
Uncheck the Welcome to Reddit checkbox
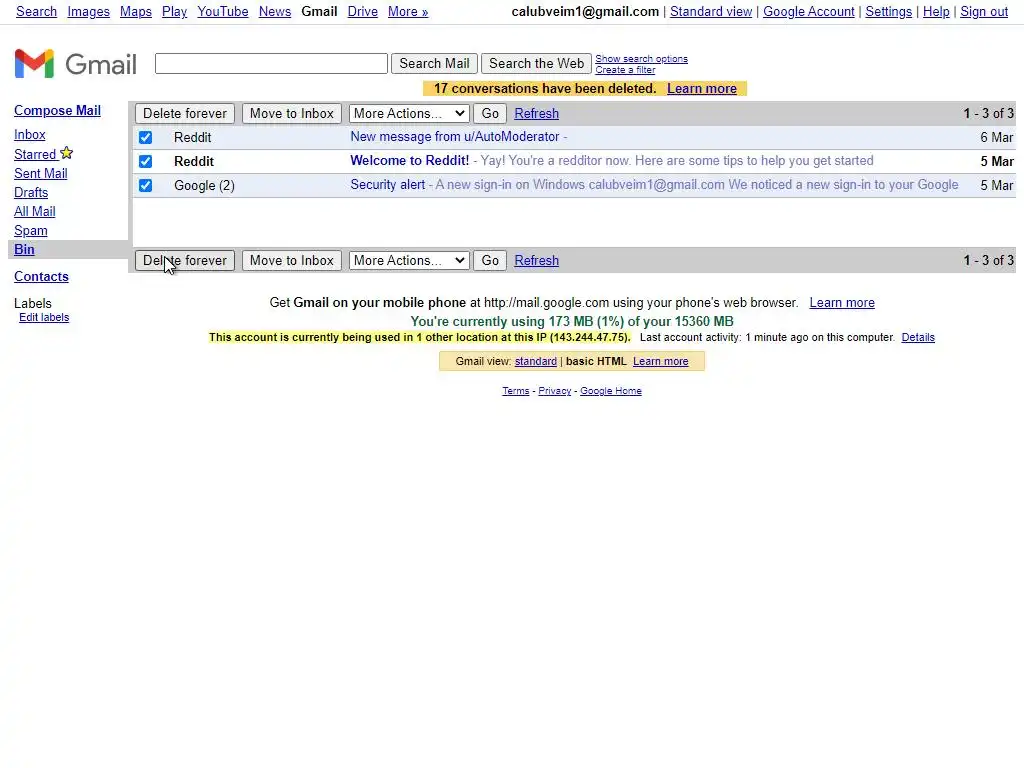(146, 161)
